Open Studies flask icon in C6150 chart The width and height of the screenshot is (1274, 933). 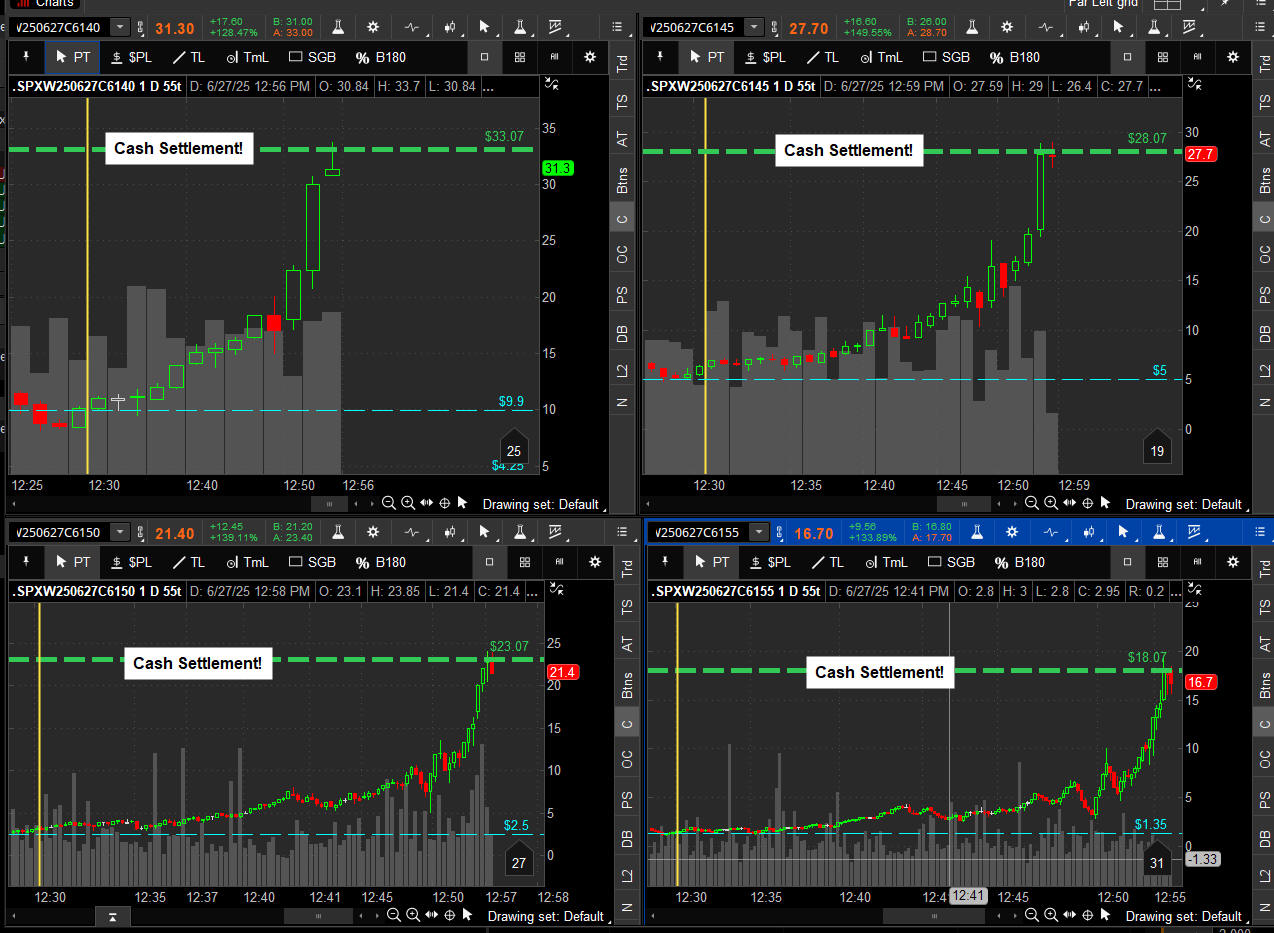coord(337,532)
